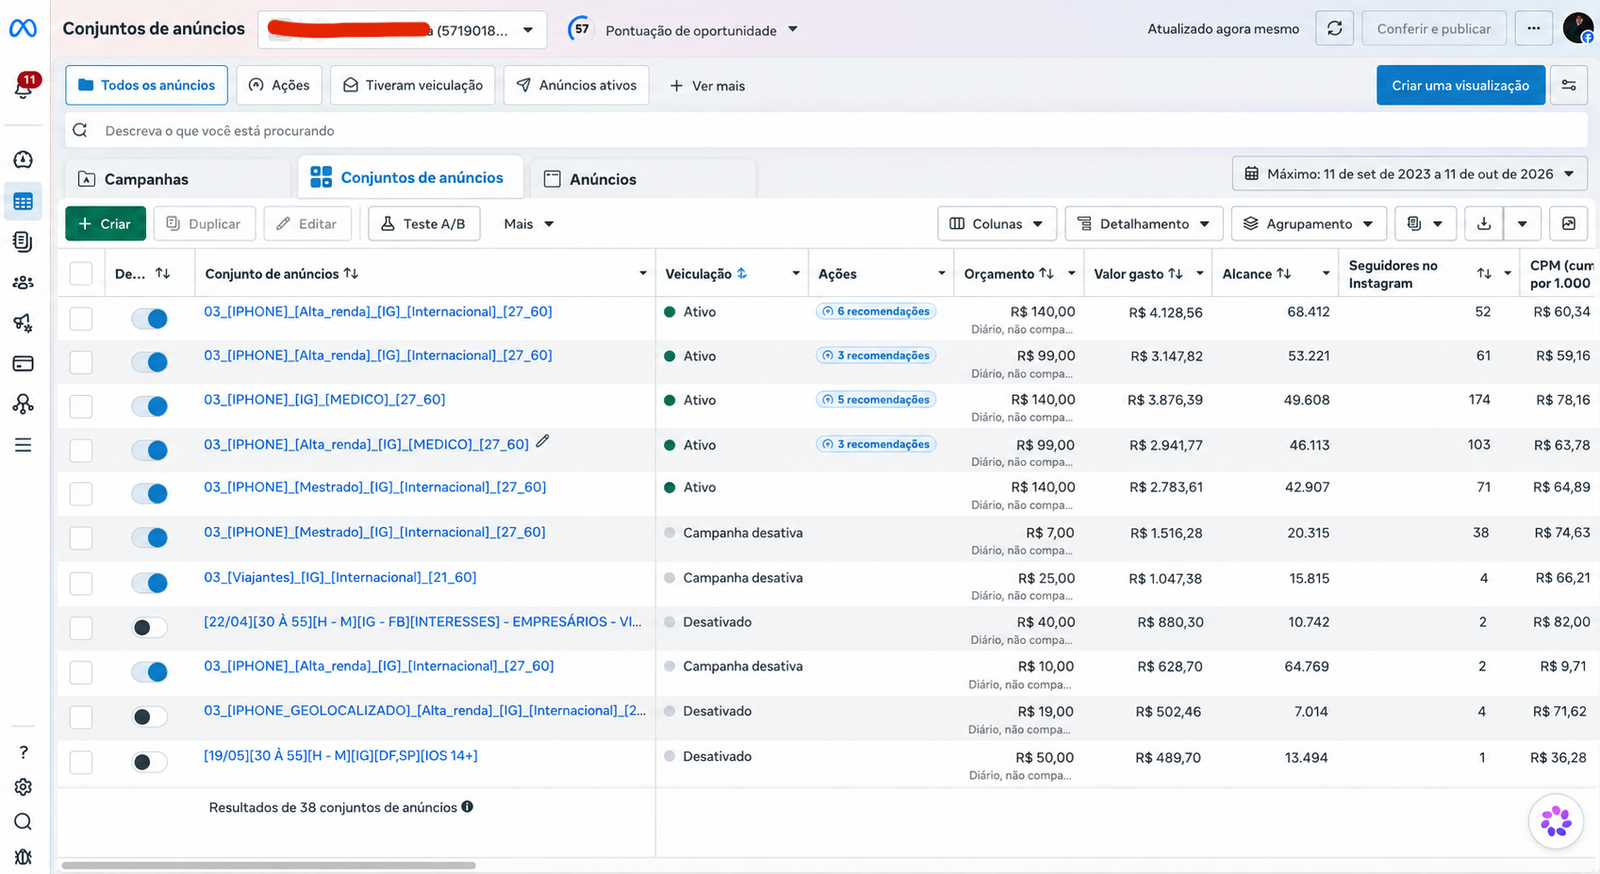Click the Meta logo icon
The image size is (1600, 874).
pos(23,29)
